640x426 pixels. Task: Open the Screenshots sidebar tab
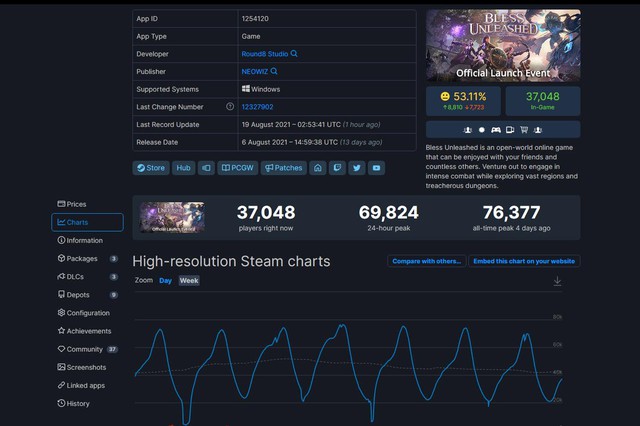(87, 367)
